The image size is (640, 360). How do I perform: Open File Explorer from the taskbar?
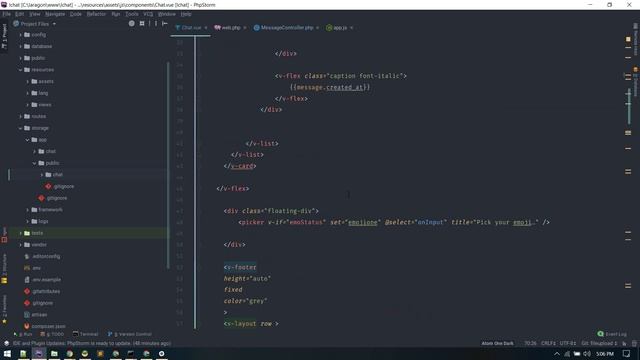click(x=54, y=354)
